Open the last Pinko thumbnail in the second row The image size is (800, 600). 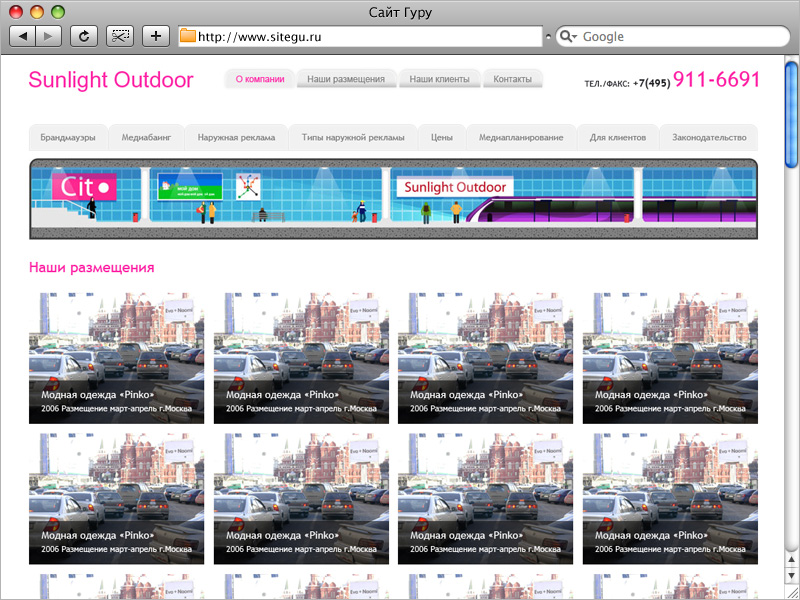pyautogui.click(x=670, y=499)
